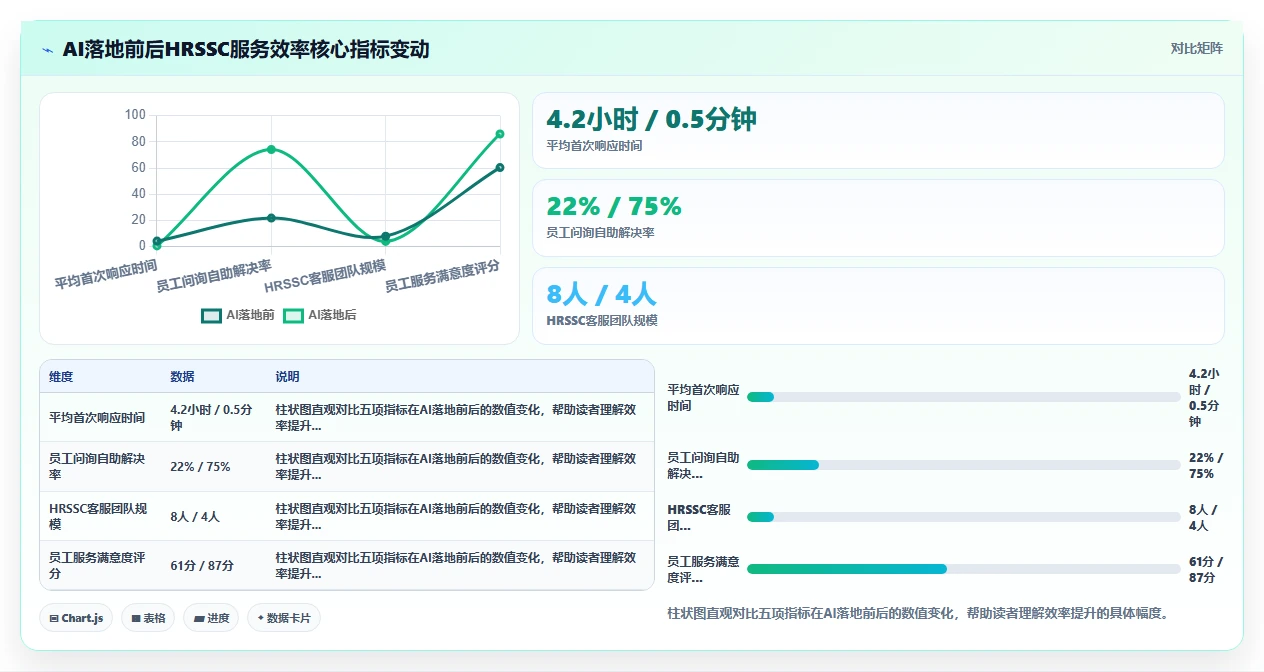The image size is (1264, 672).
Task: Click the Chart.js tag icon
Action: (54, 619)
